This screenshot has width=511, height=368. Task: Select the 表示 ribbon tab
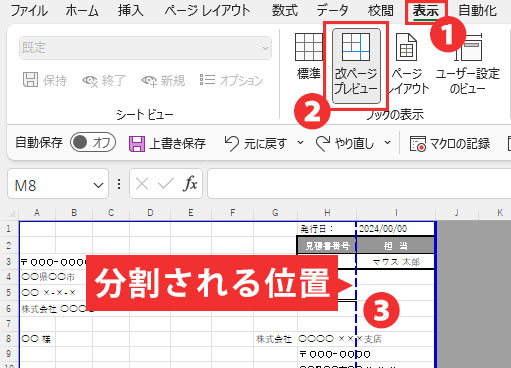coord(426,11)
